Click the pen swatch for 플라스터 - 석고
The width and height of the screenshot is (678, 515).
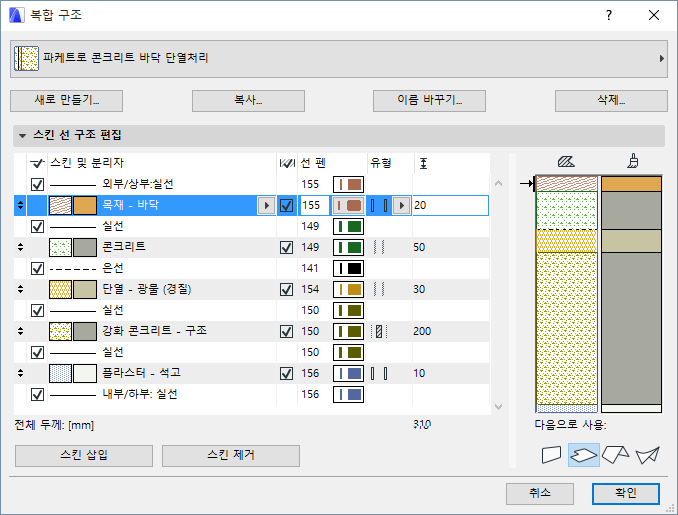click(x=348, y=374)
